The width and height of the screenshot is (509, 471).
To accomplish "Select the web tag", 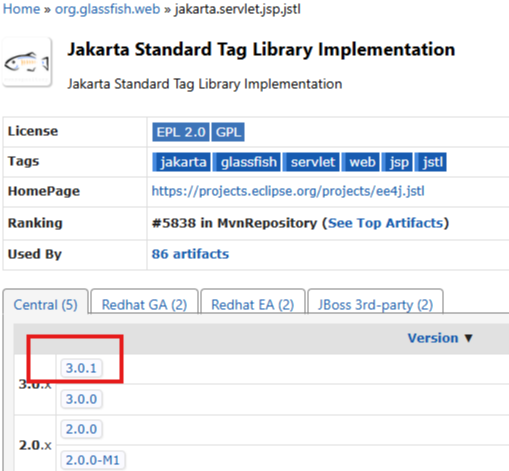I will [361, 162].
